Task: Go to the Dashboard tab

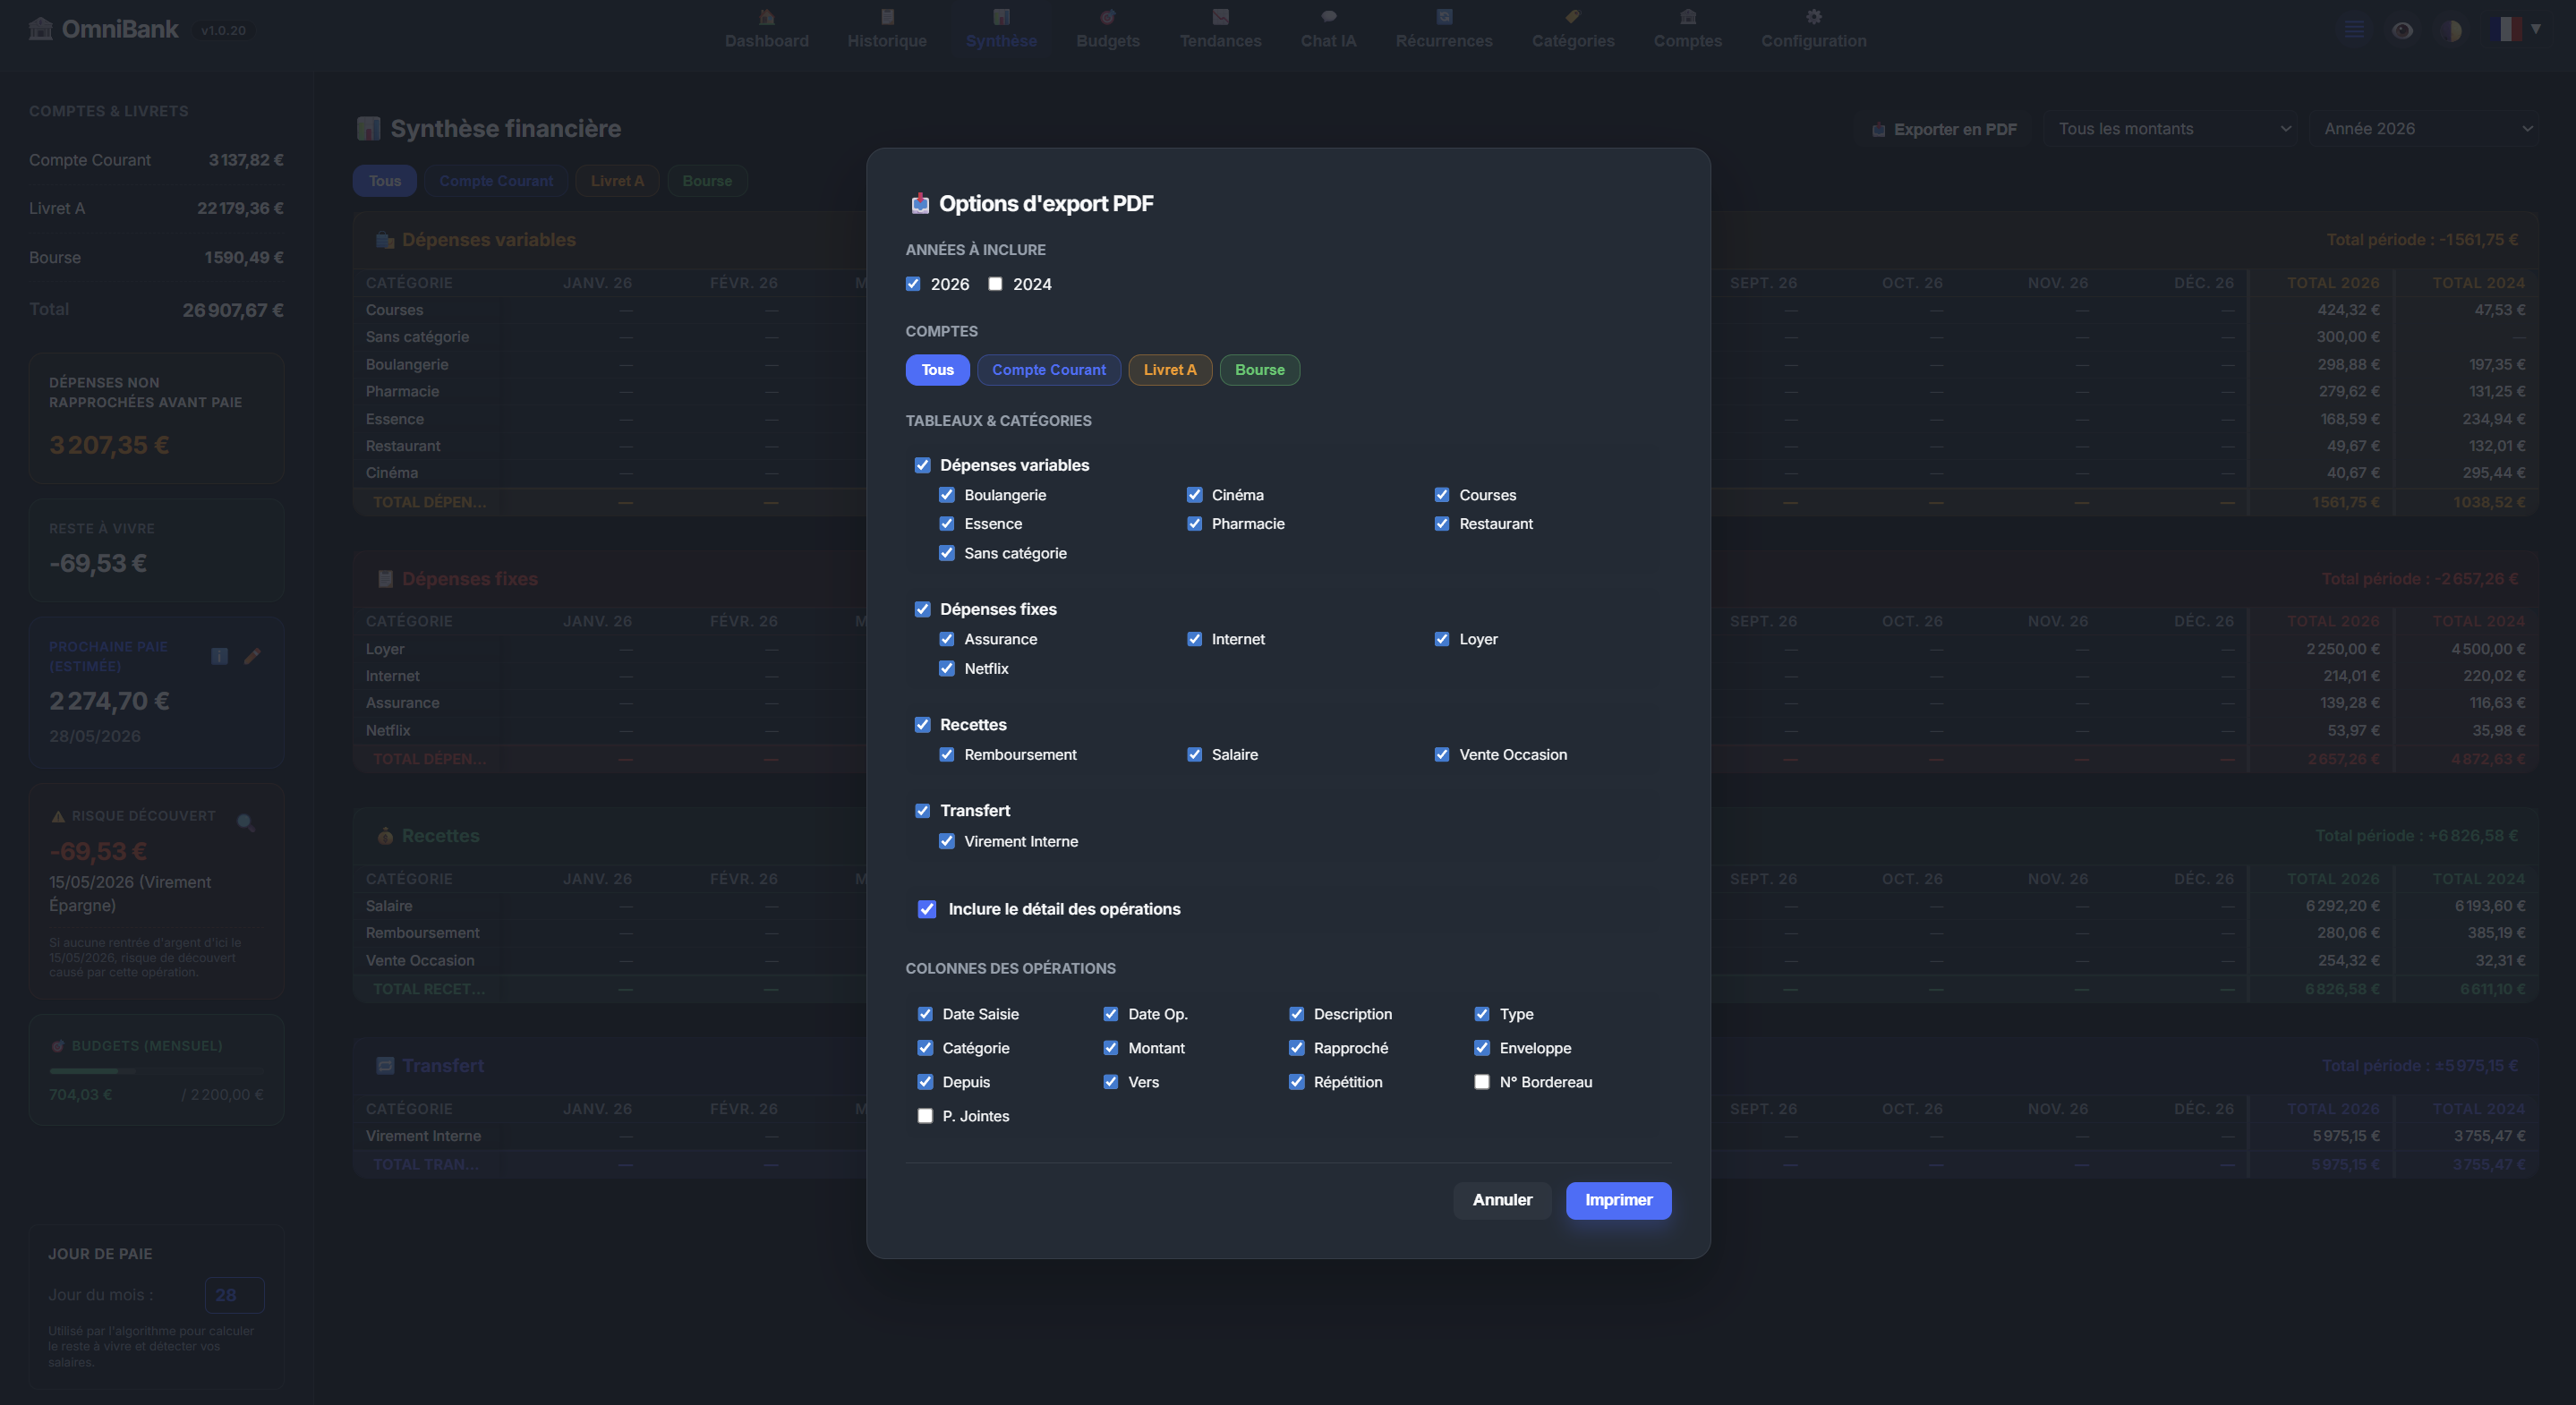Action: click(767, 29)
